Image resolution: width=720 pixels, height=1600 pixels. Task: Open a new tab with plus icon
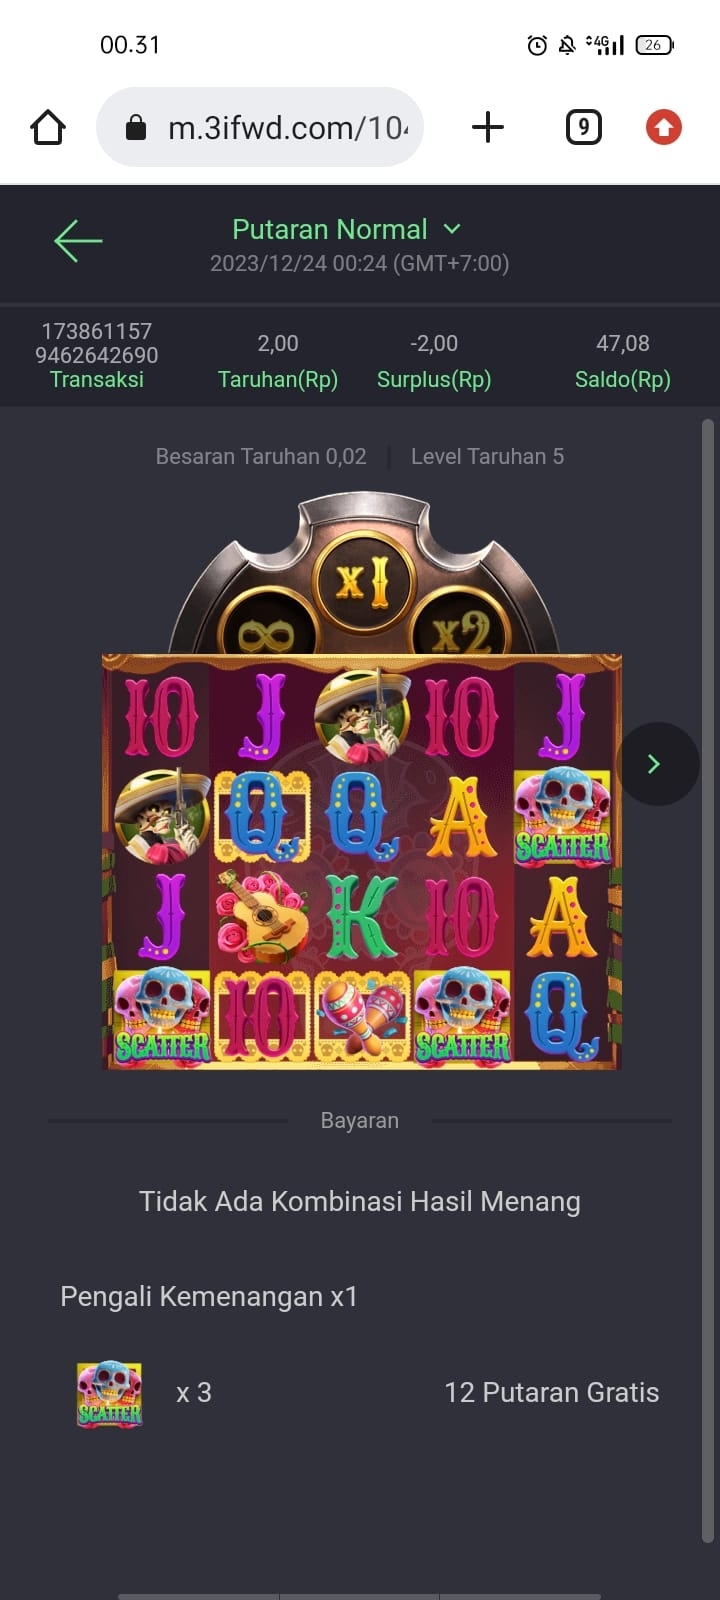tap(487, 127)
